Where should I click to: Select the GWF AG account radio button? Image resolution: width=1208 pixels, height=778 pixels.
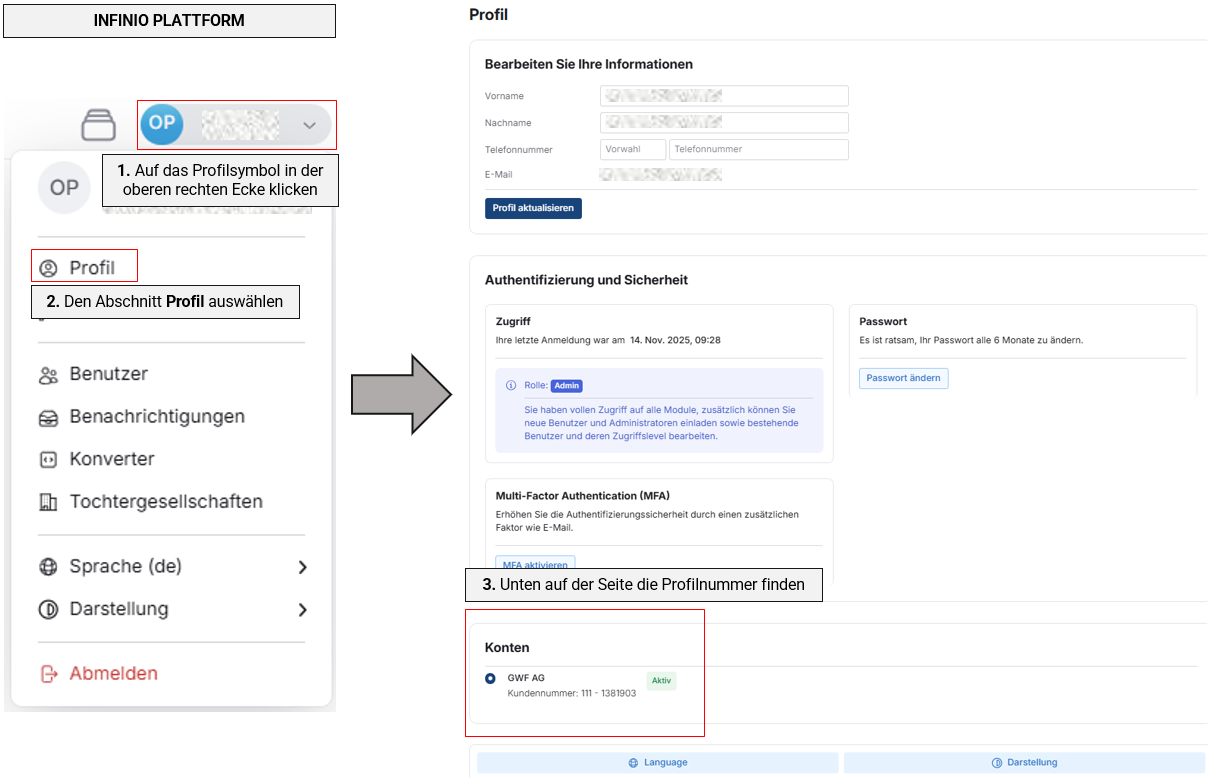490,678
